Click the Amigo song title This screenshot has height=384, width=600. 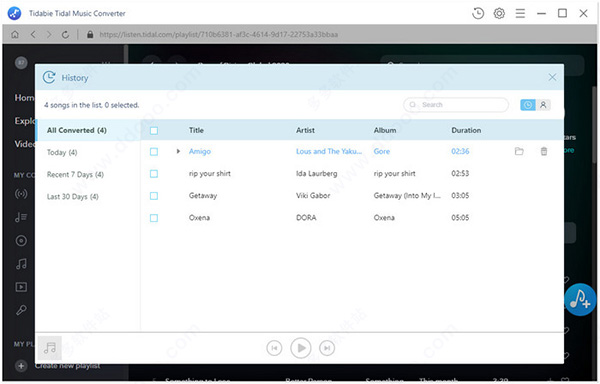click(200, 151)
